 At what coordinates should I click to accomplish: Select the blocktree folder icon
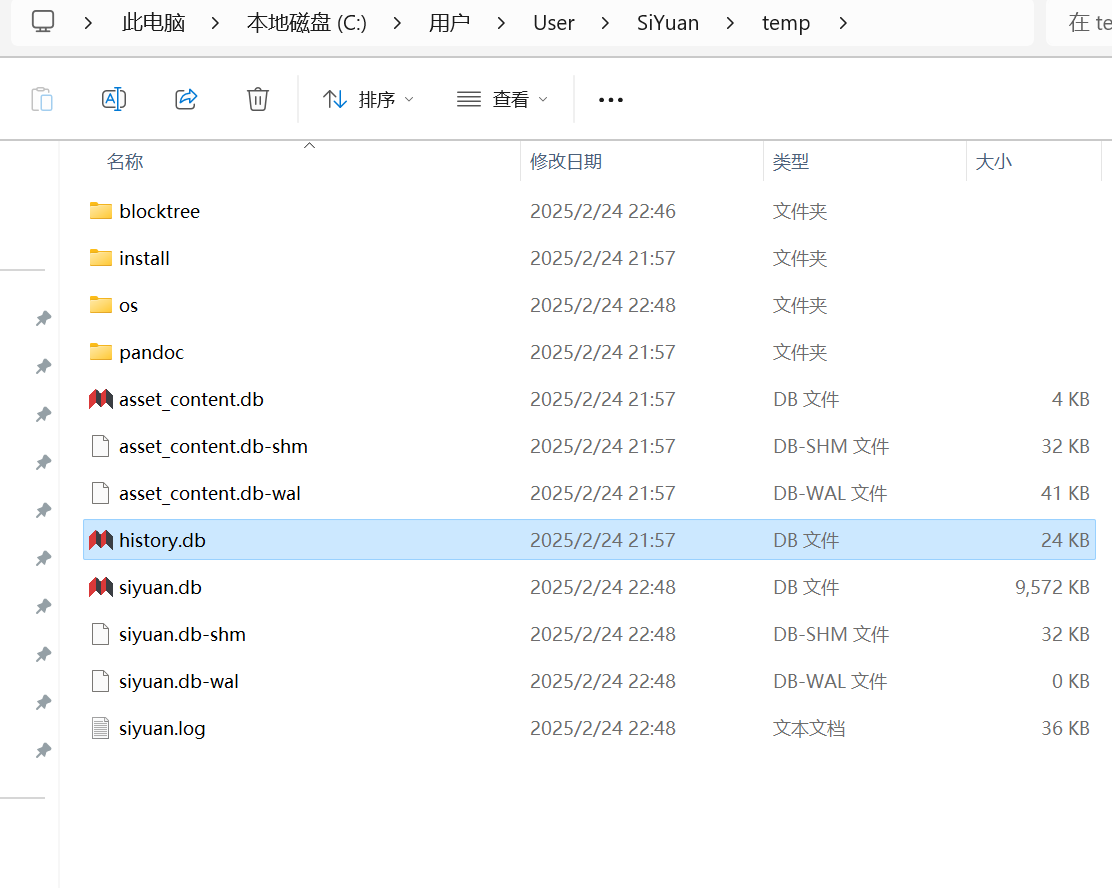pyautogui.click(x=101, y=211)
